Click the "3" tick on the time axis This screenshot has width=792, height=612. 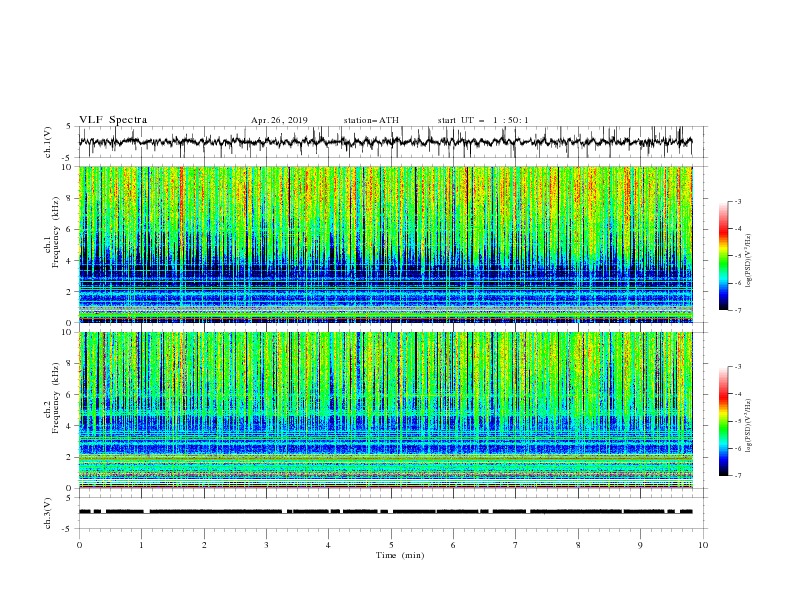click(x=266, y=545)
